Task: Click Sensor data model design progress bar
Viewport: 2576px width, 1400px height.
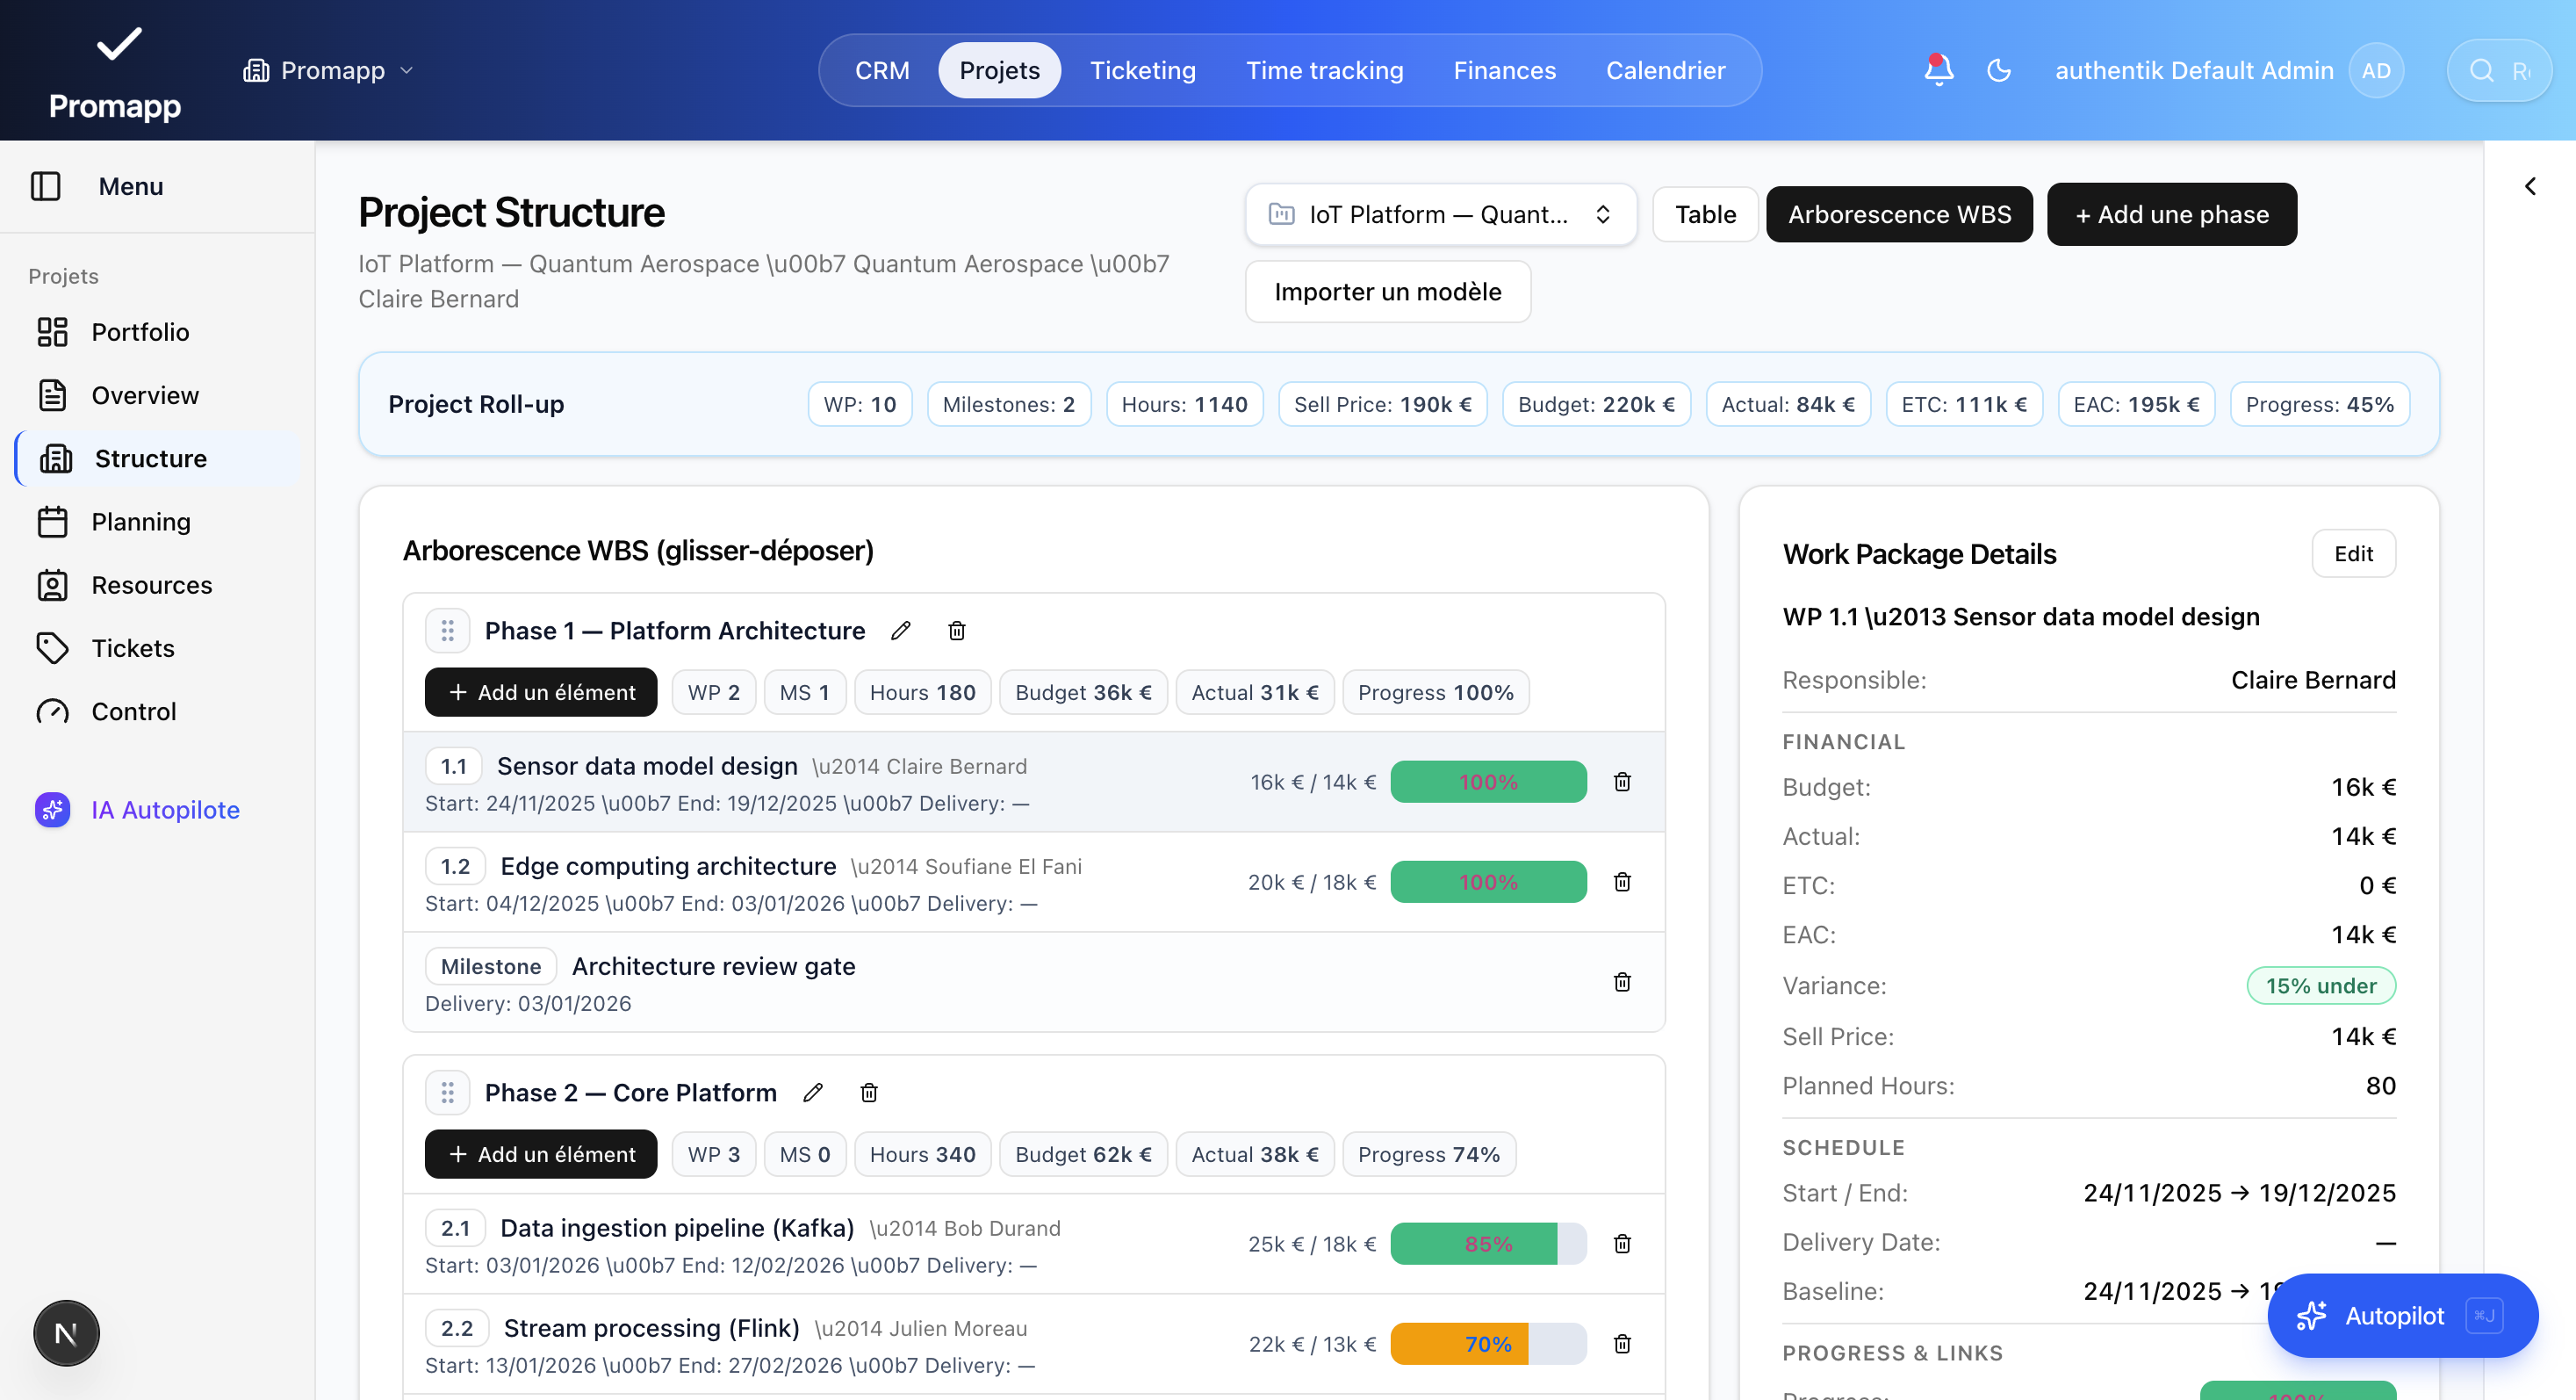Action: 1488,782
